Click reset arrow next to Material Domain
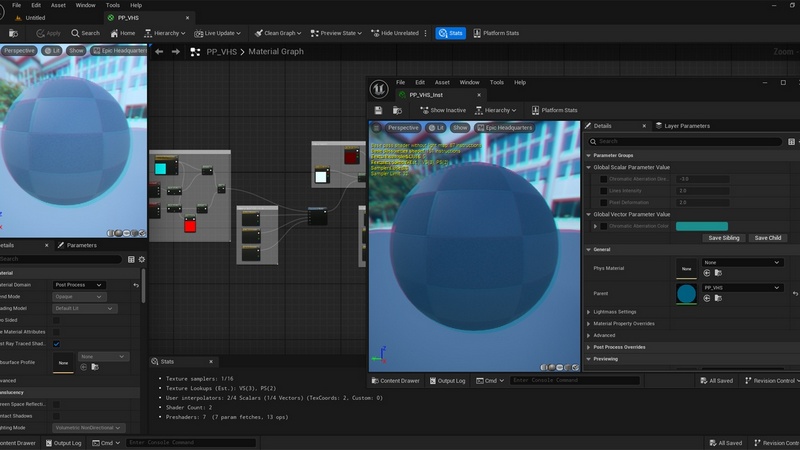The image size is (800, 450). tap(136, 285)
